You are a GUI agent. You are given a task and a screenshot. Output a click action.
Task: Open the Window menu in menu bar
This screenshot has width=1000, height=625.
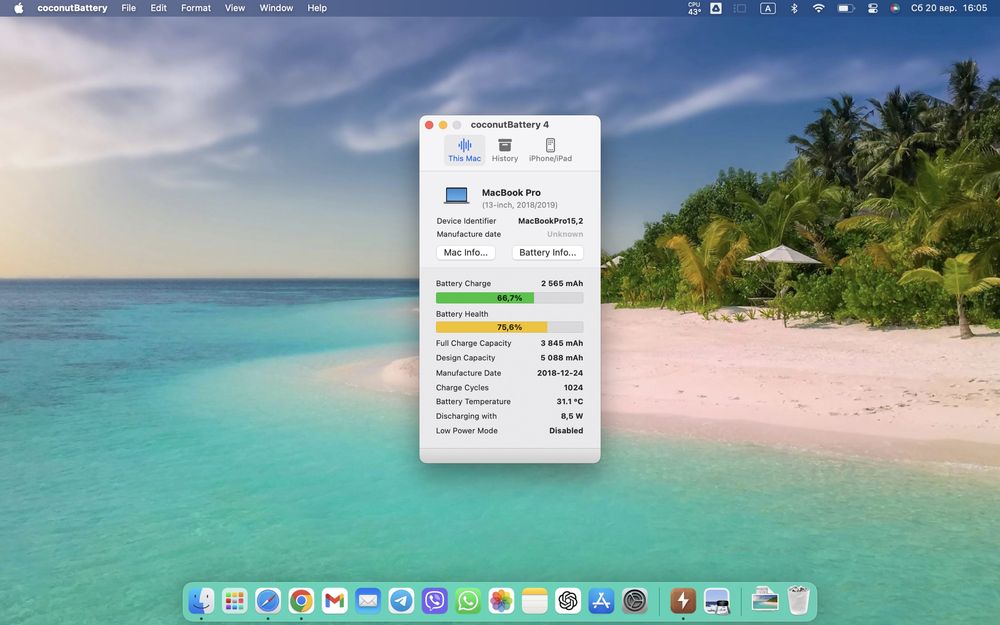[x=276, y=8]
